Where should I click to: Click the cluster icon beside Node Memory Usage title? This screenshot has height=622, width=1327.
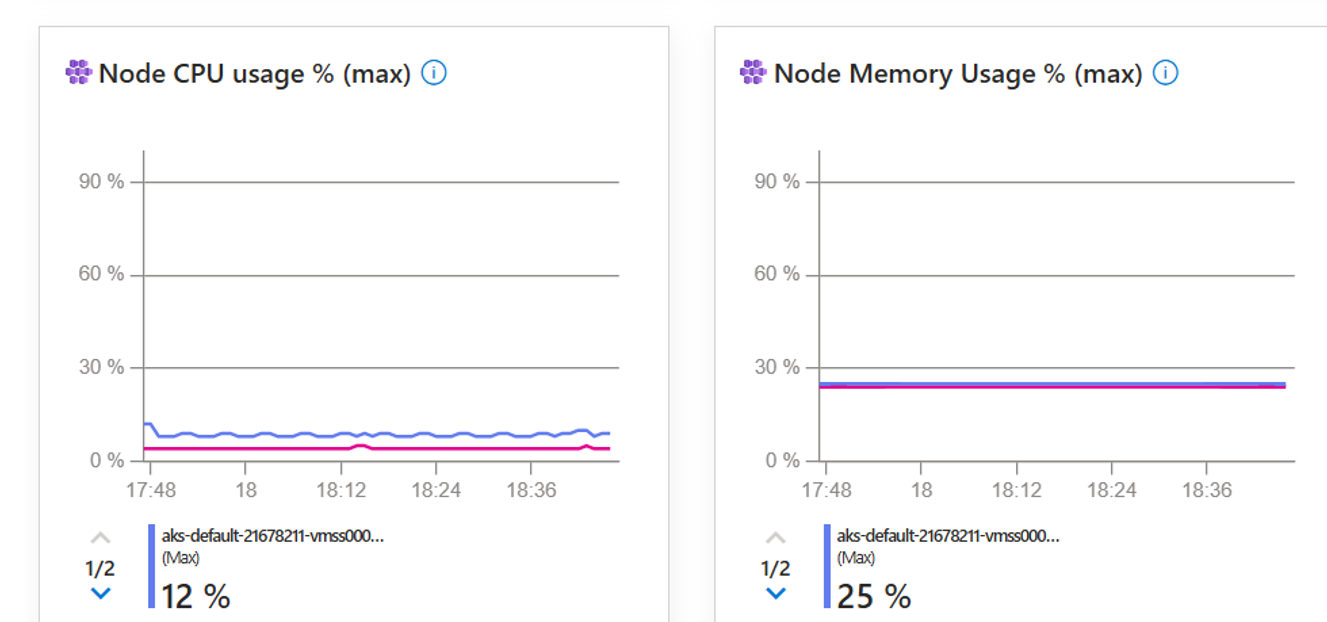coord(752,72)
